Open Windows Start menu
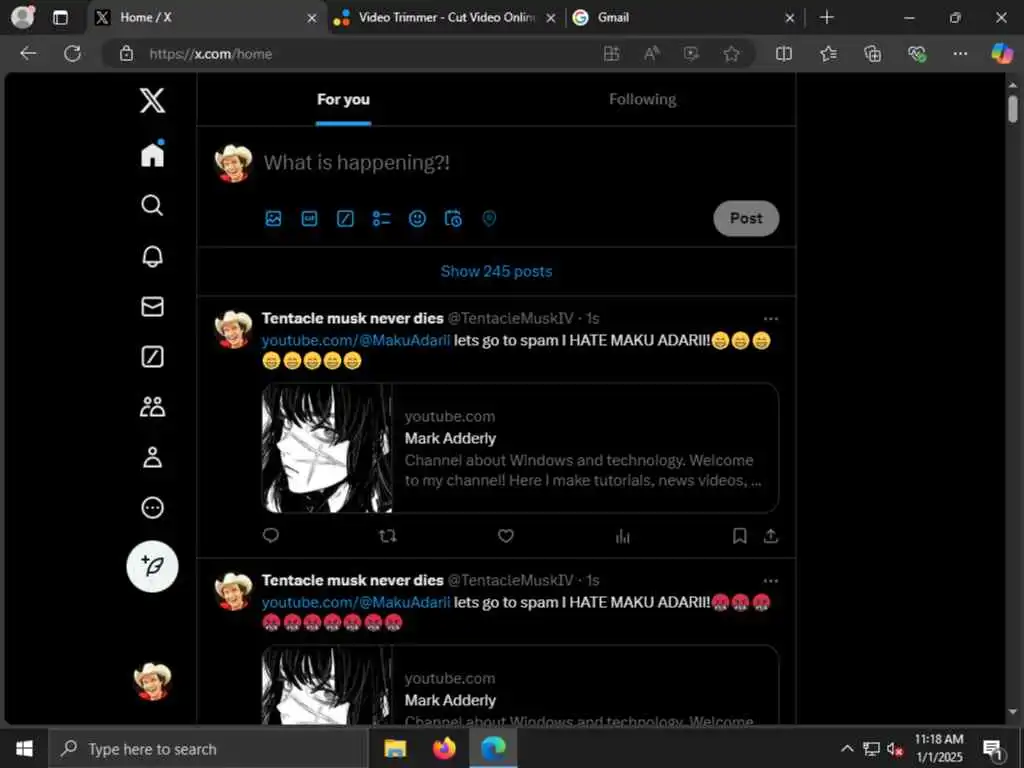The height and width of the screenshot is (768, 1024). 24,748
